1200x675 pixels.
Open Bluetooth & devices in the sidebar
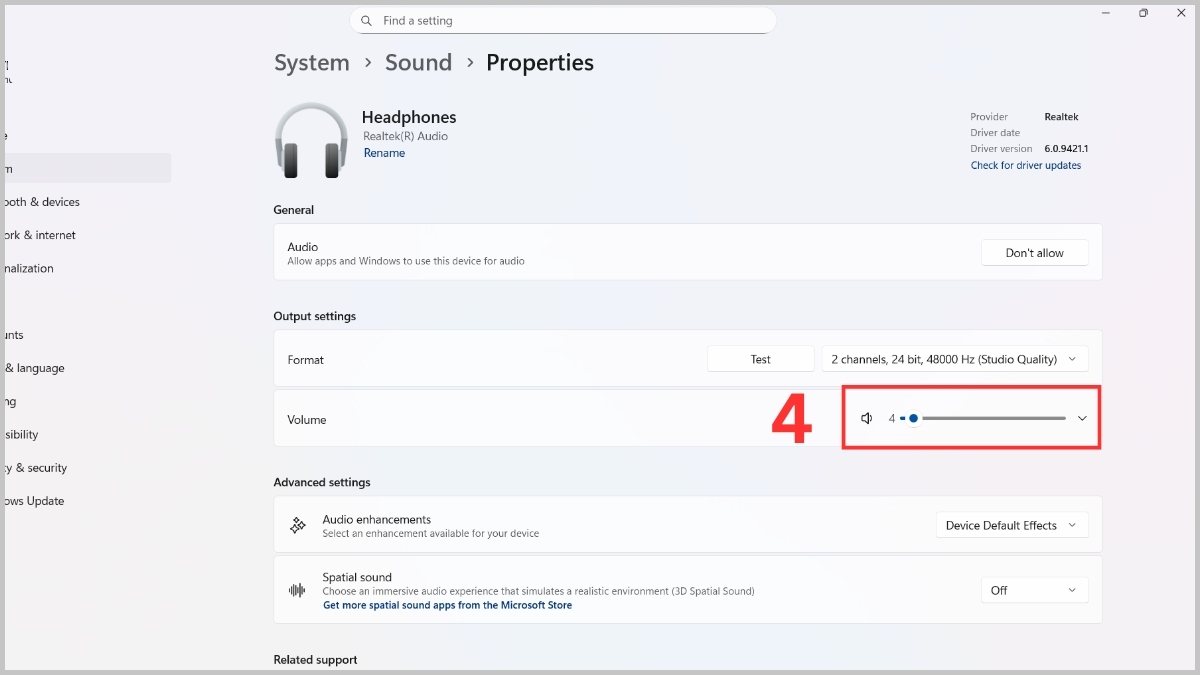(42, 202)
